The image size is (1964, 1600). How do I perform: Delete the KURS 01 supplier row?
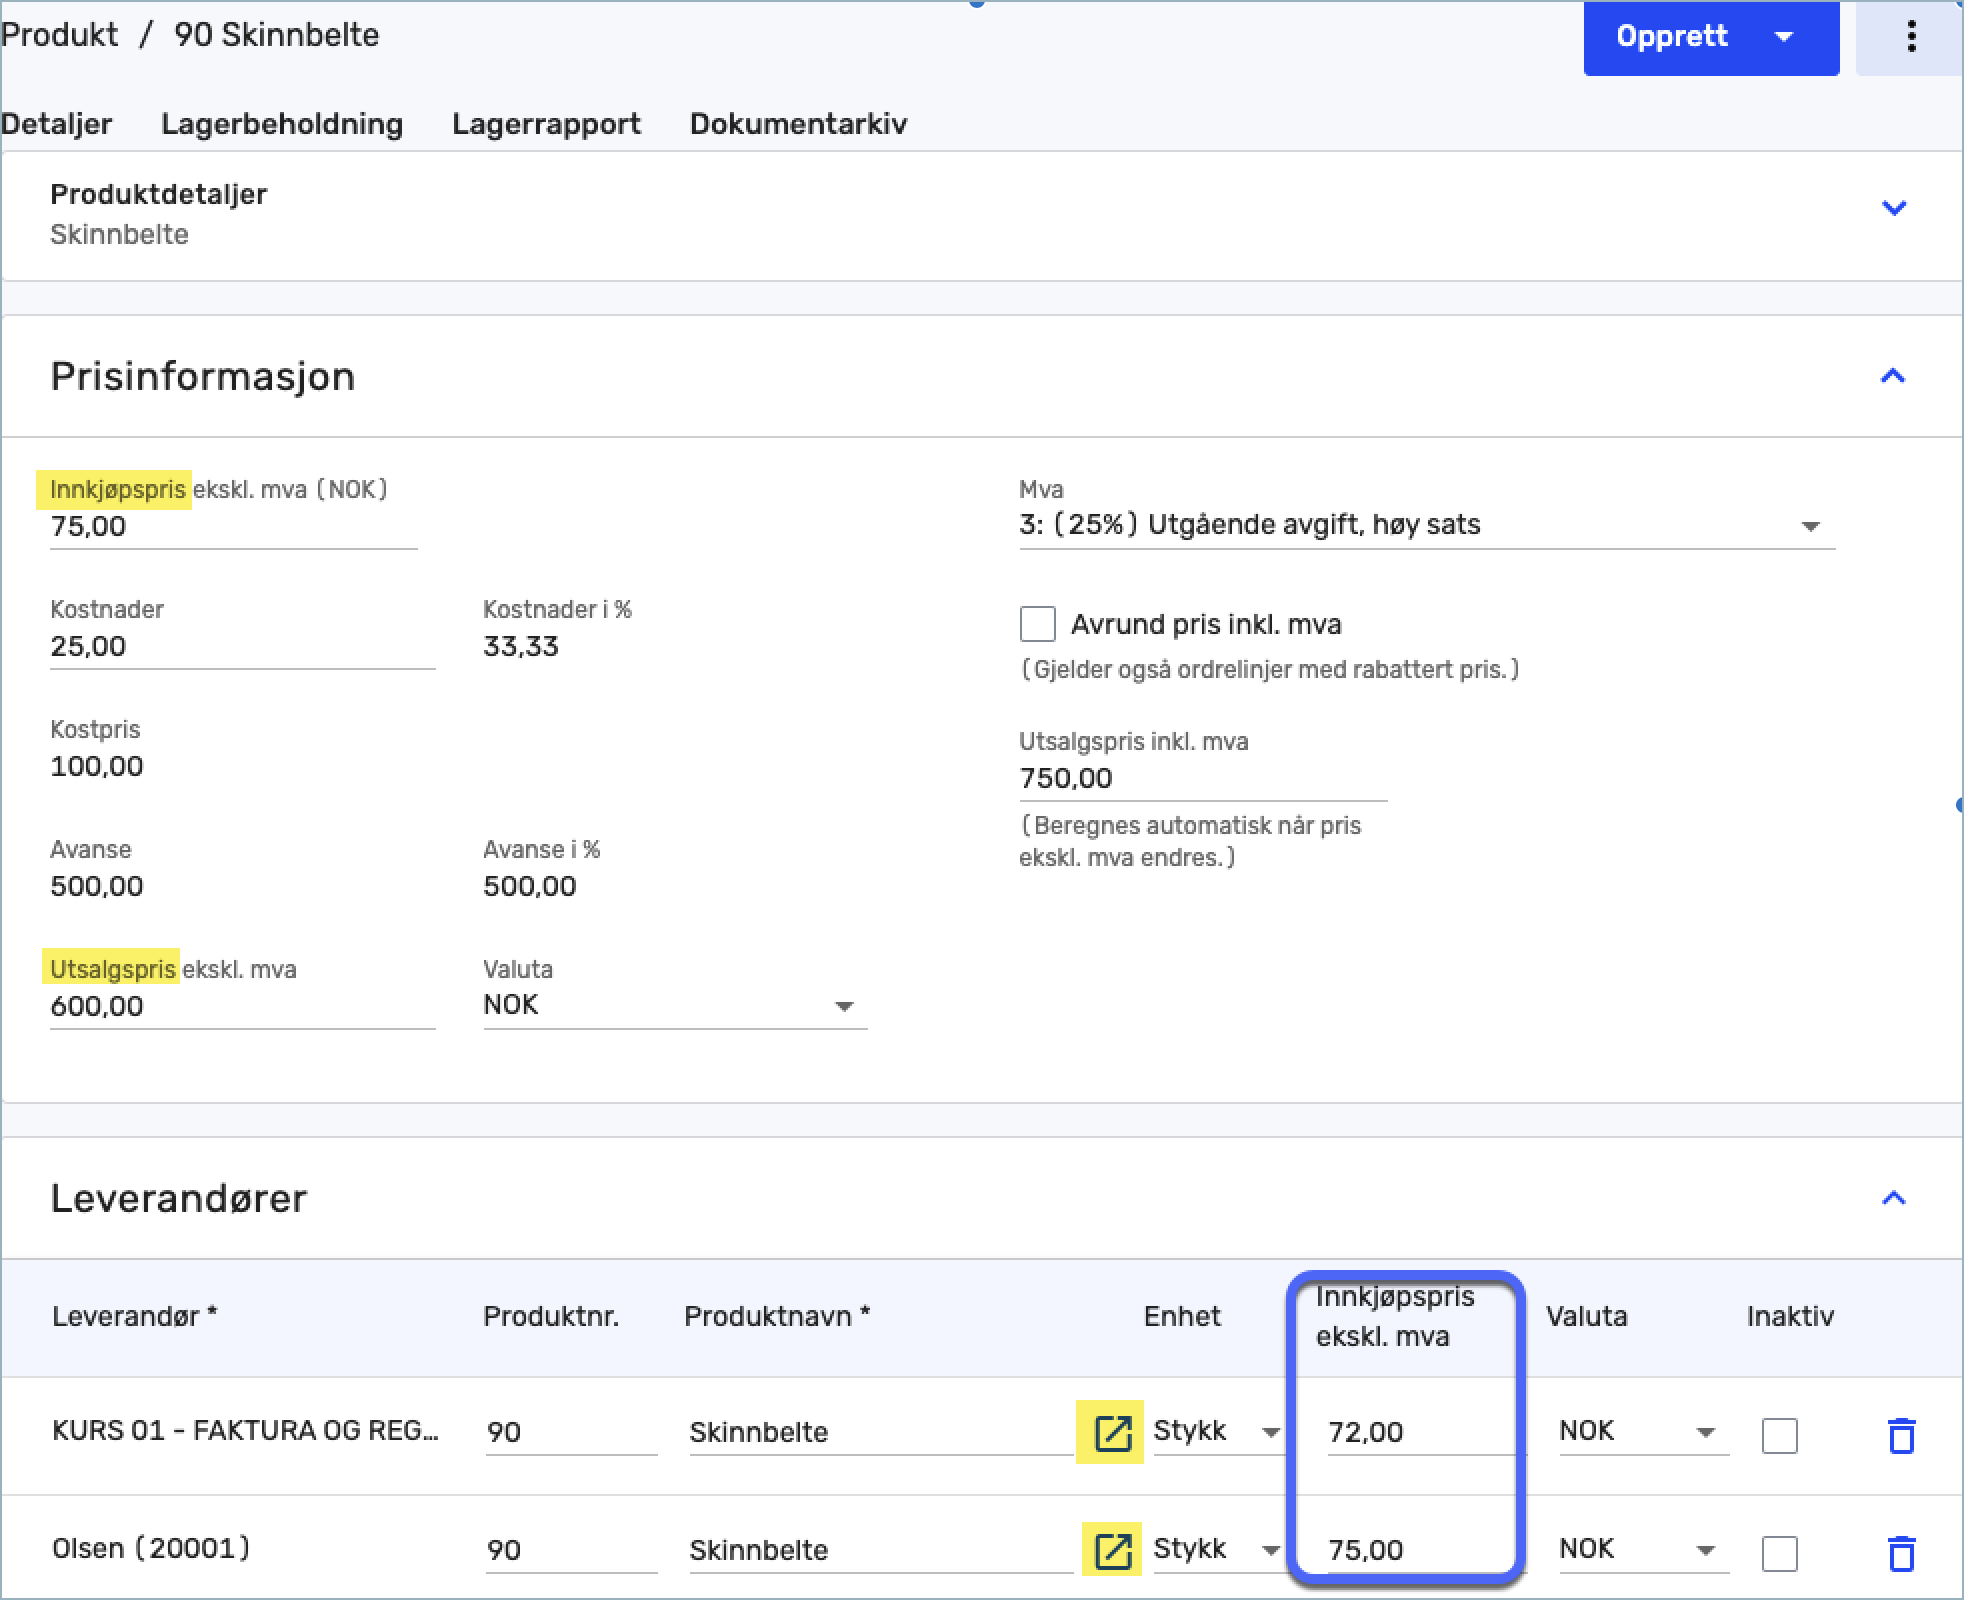[x=1901, y=1435]
